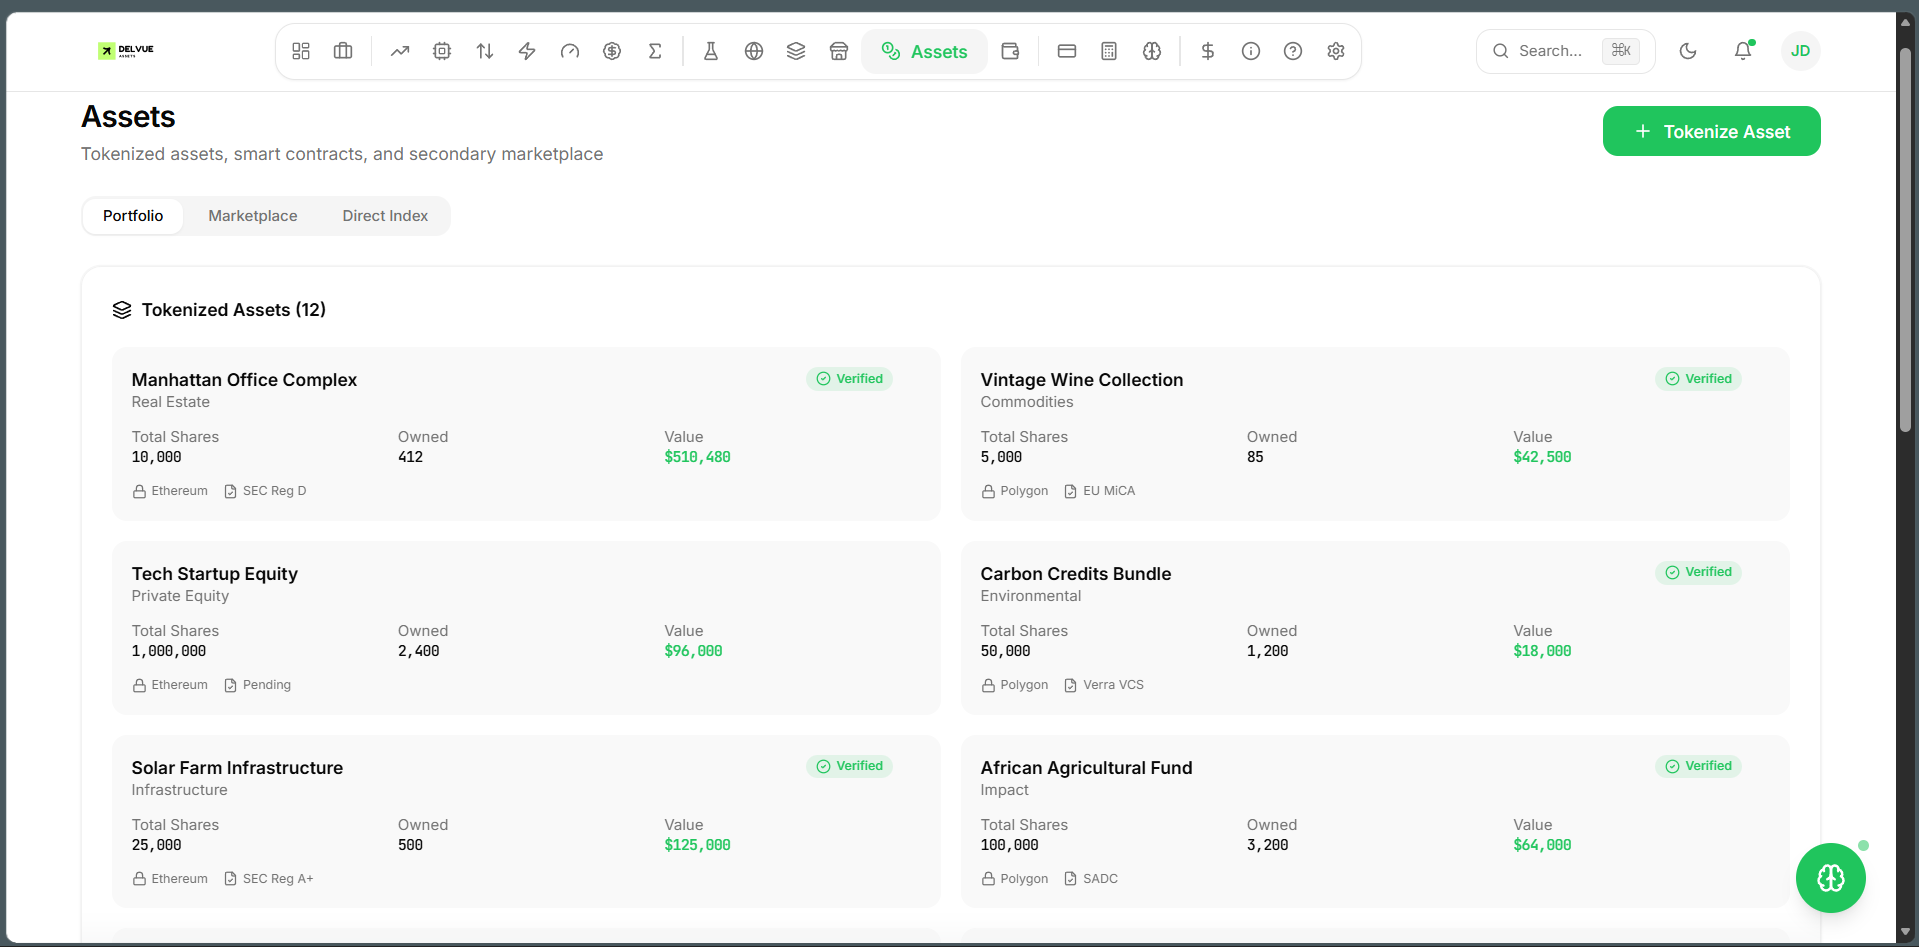
Task: Open the floating AI assistant brain button
Action: 1830,878
